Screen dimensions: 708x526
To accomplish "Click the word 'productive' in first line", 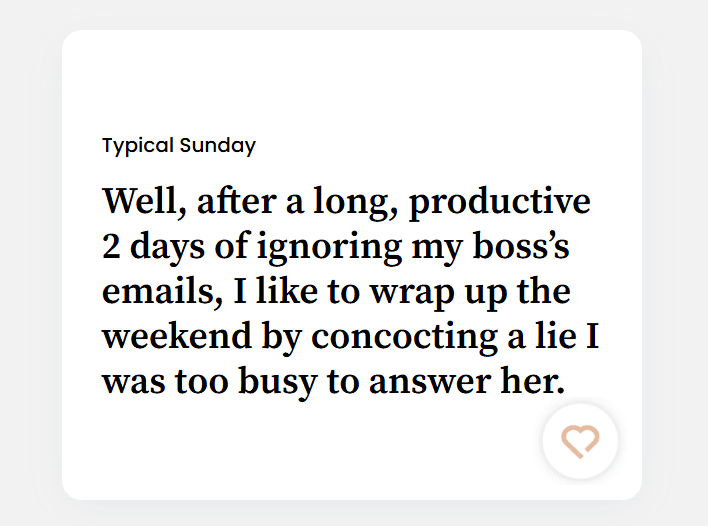I will pos(499,203).
